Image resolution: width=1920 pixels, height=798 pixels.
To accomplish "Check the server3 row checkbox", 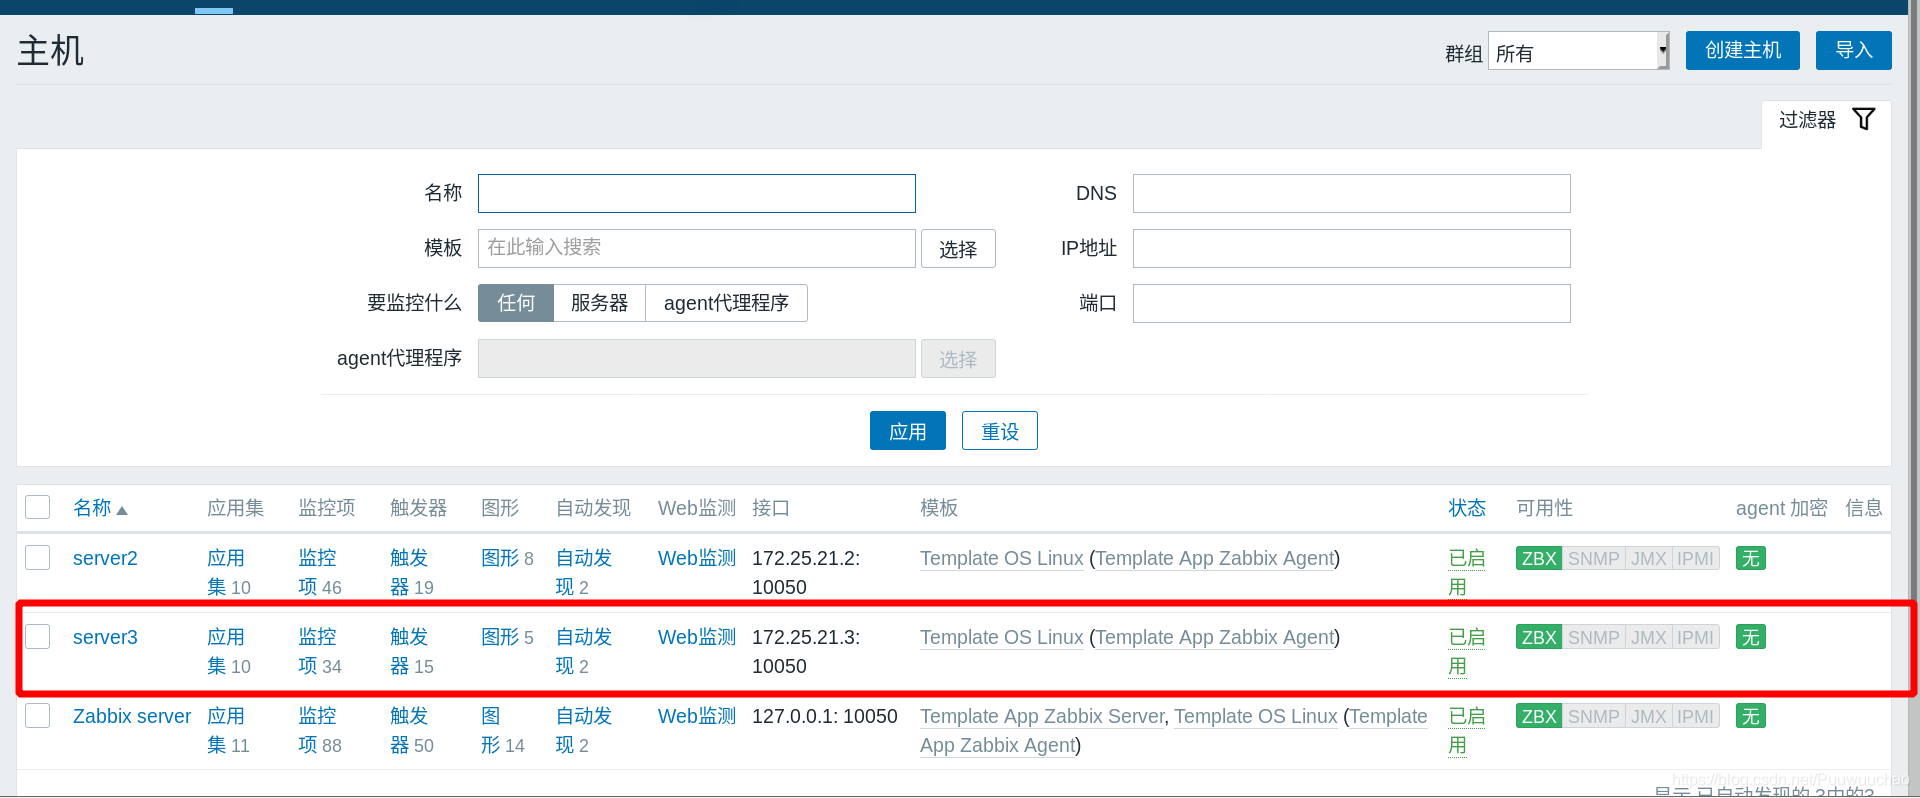I will (x=38, y=636).
